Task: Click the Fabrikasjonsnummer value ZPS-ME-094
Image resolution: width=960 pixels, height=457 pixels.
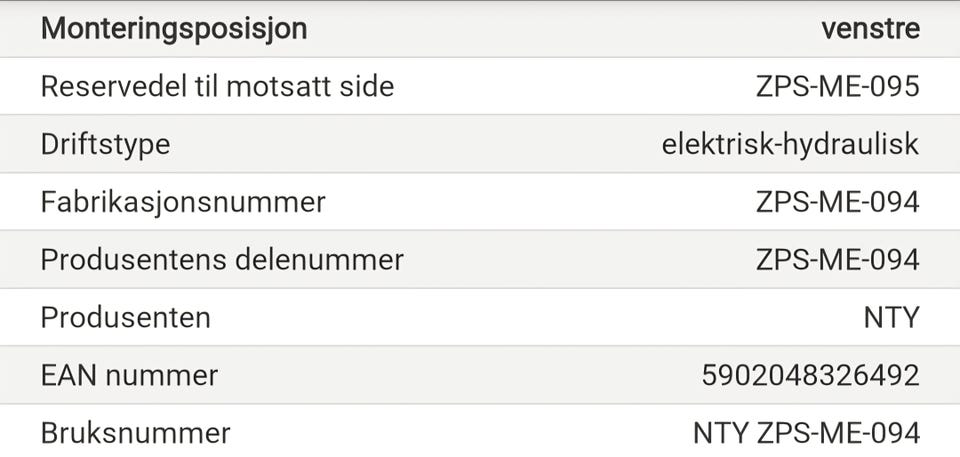Action: 837,202
